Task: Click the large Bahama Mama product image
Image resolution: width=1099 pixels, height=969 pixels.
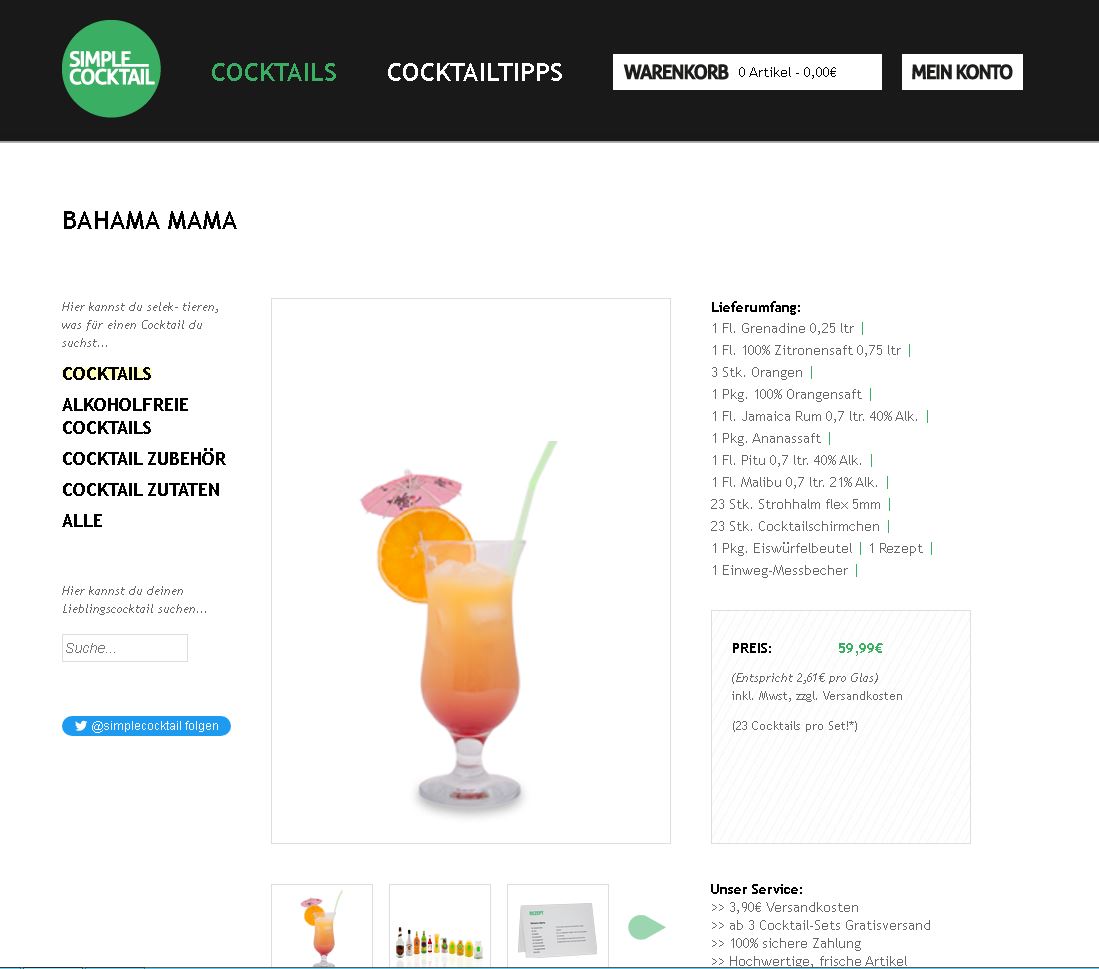Action: [471, 571]
